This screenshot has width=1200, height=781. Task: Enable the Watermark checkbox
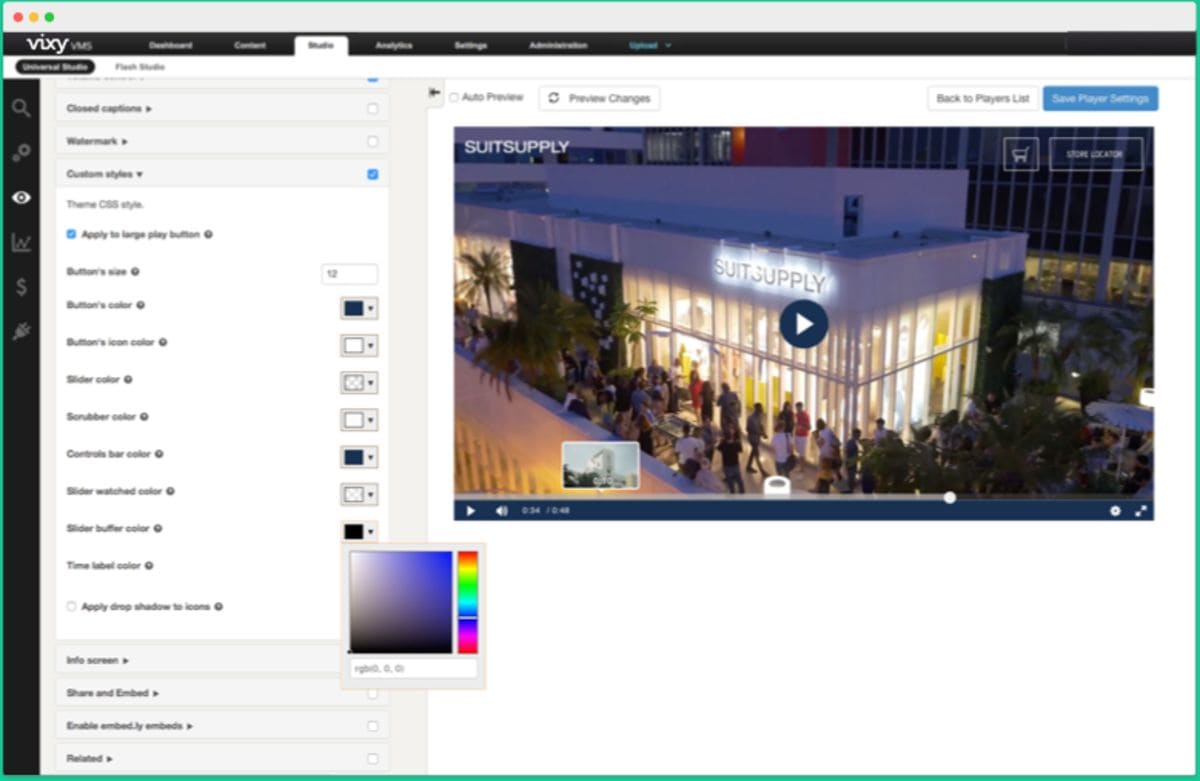[x=373, y=141]
